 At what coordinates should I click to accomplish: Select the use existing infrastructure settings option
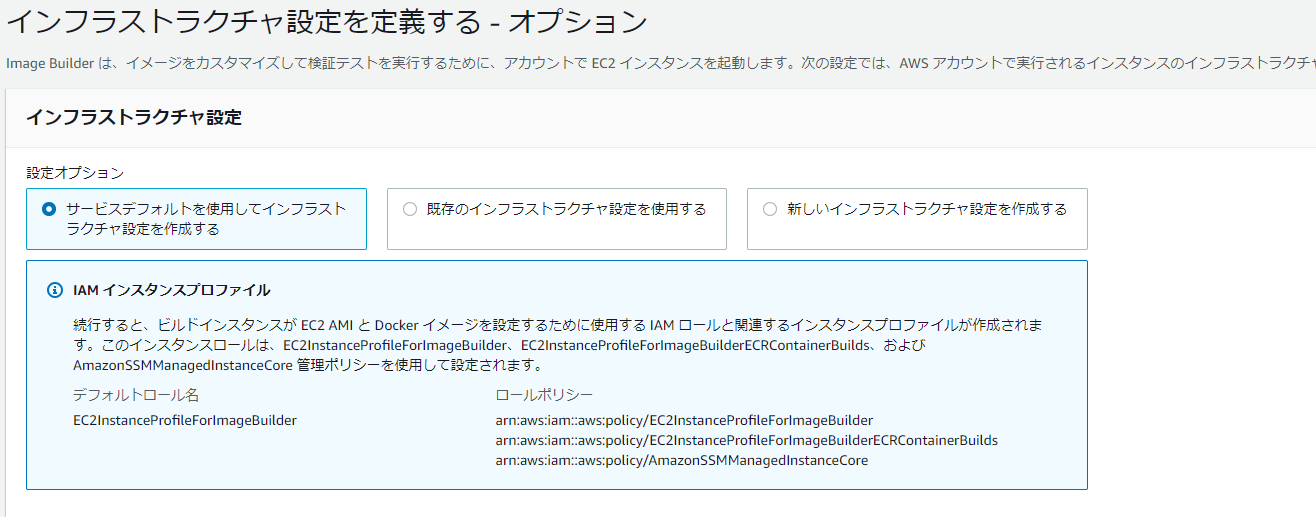point(556,219)
